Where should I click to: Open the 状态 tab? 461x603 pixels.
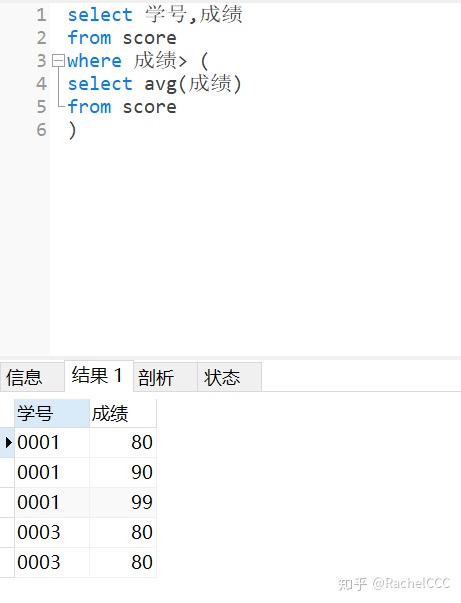click(230, 377)
